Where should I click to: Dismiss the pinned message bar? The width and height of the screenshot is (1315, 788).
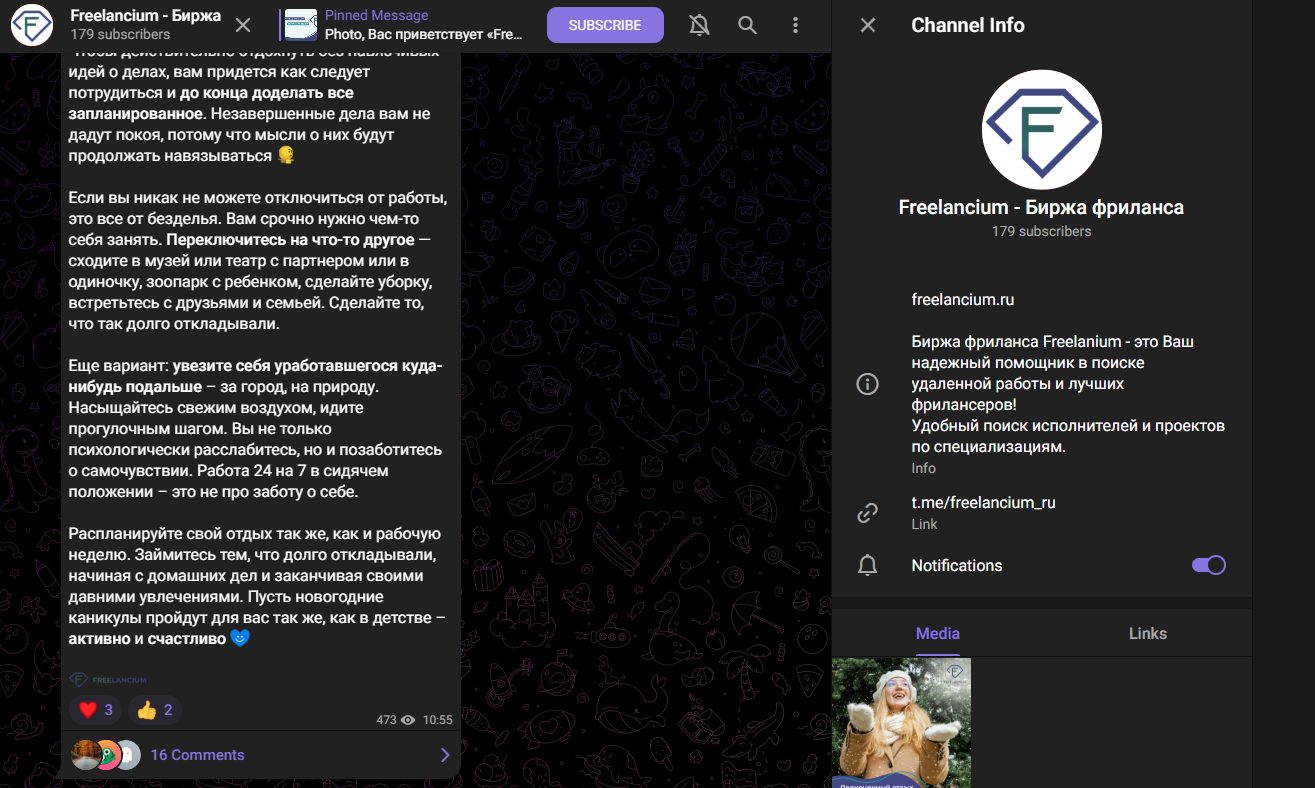coord(243,25)
